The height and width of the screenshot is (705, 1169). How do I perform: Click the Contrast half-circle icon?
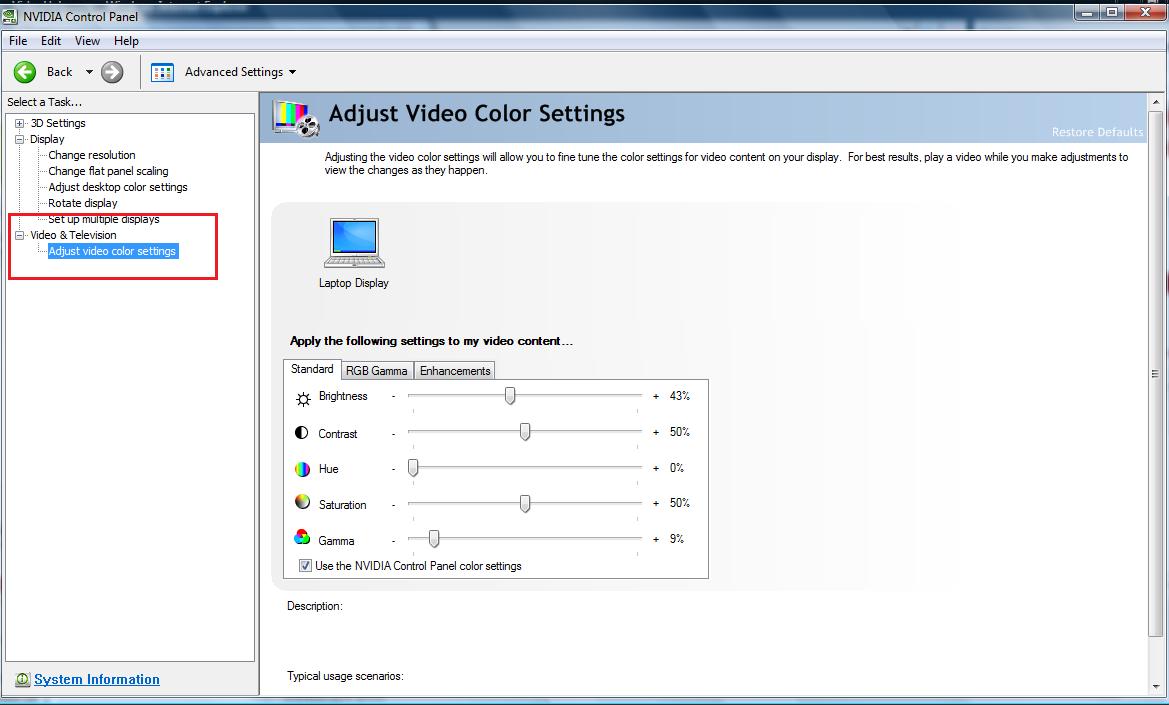tap(301, 432)
